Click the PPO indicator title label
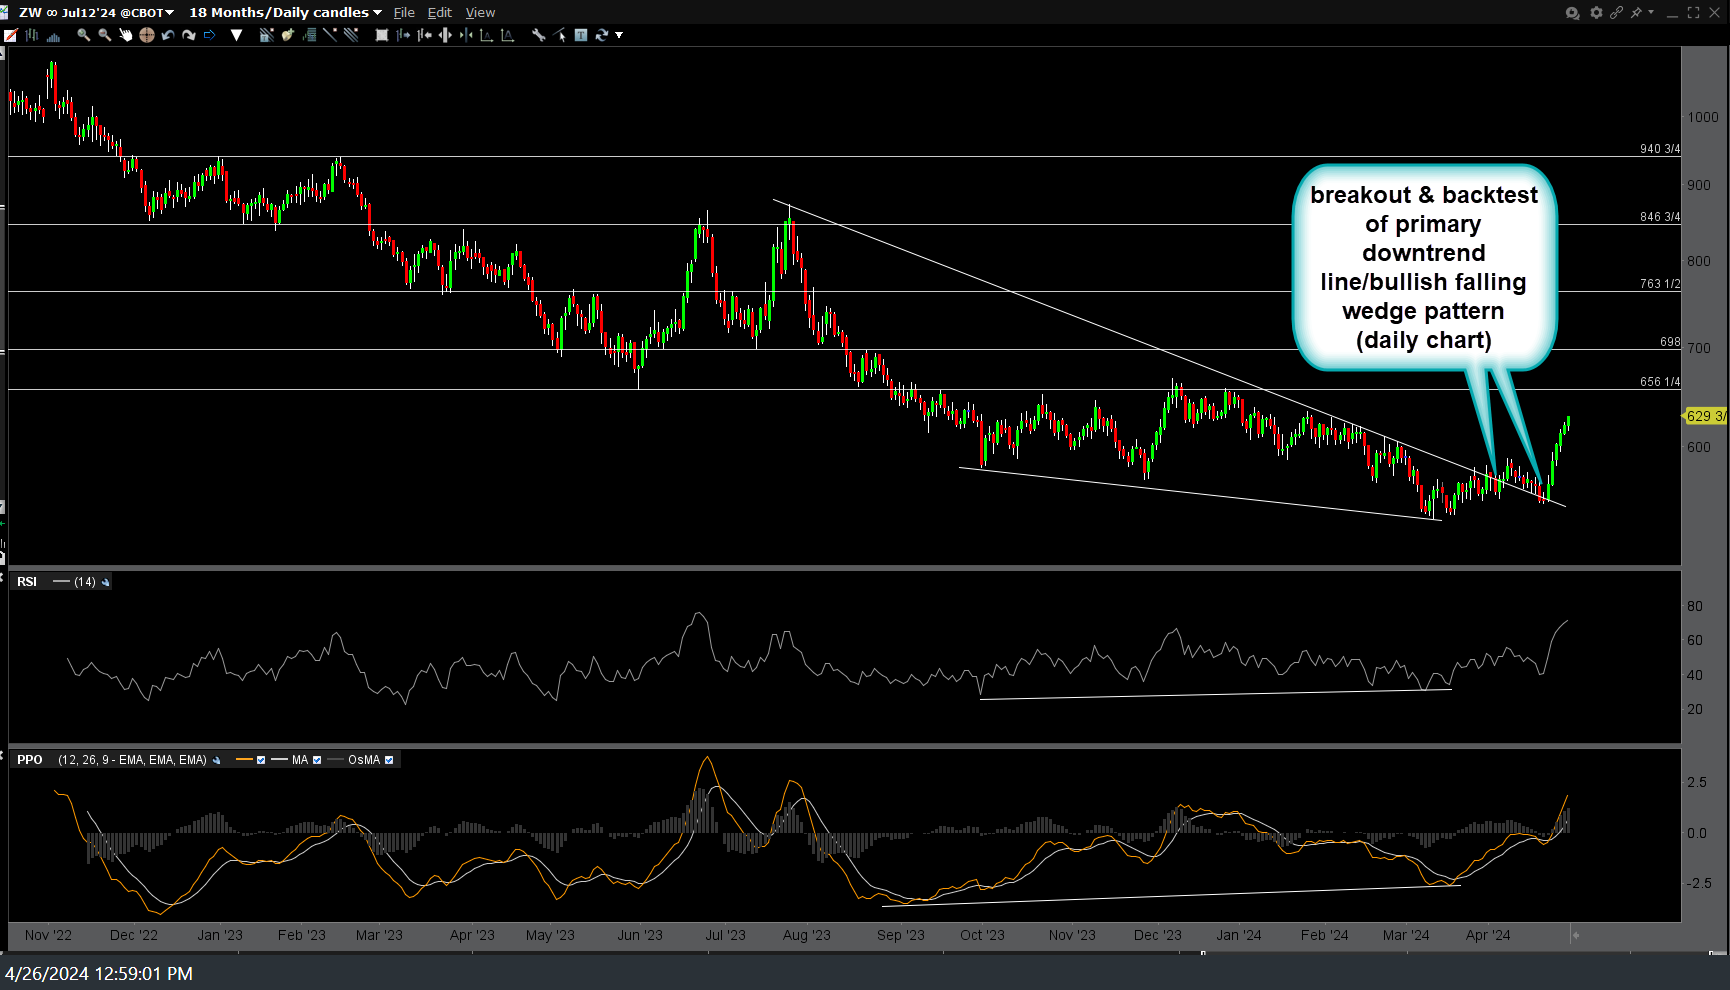 point(30,760)
